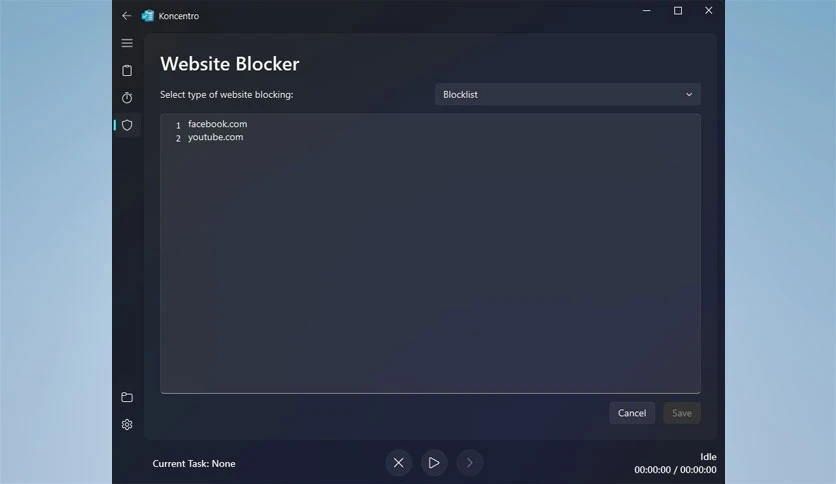Click the Koncentro app logo
The height and width of the screenshot is (484, 836).
click(x=148, y=16)
